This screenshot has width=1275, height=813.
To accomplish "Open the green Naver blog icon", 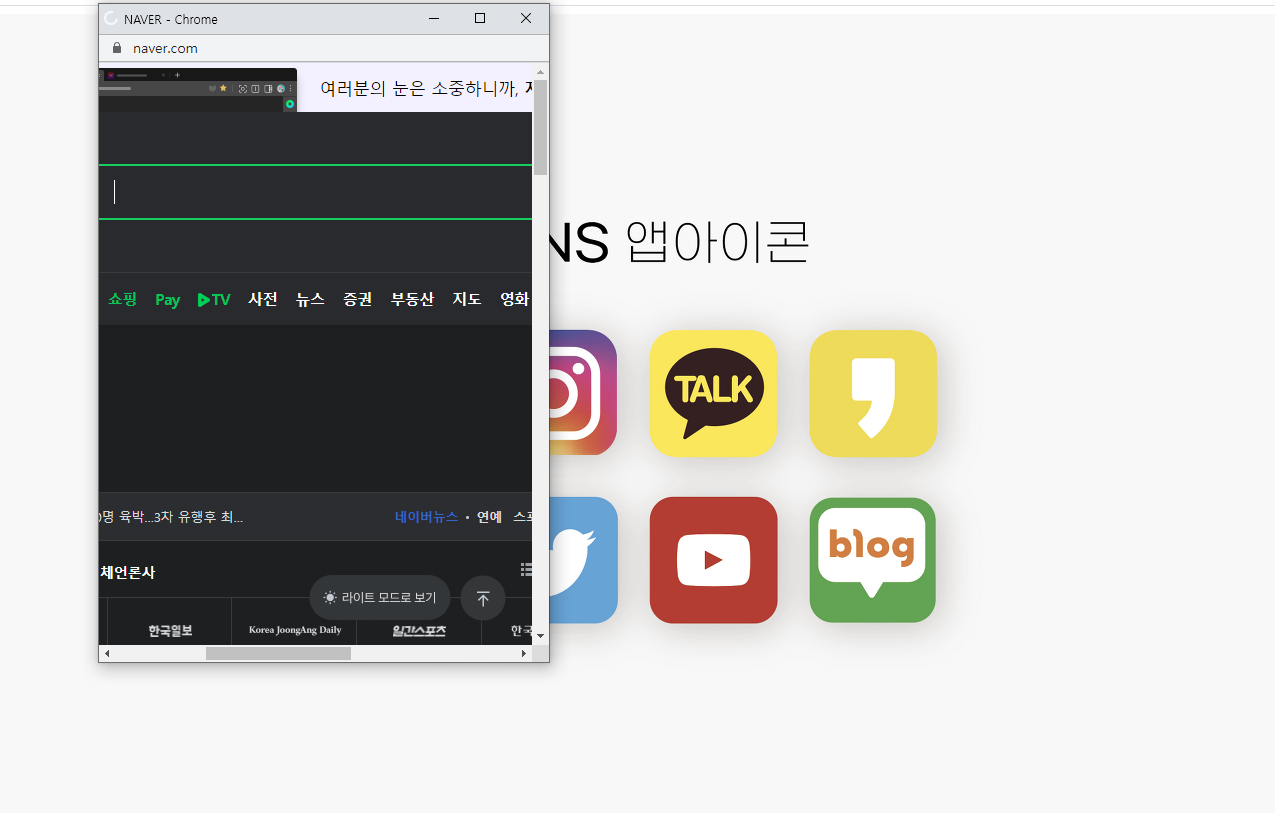I will pos(873,560).
